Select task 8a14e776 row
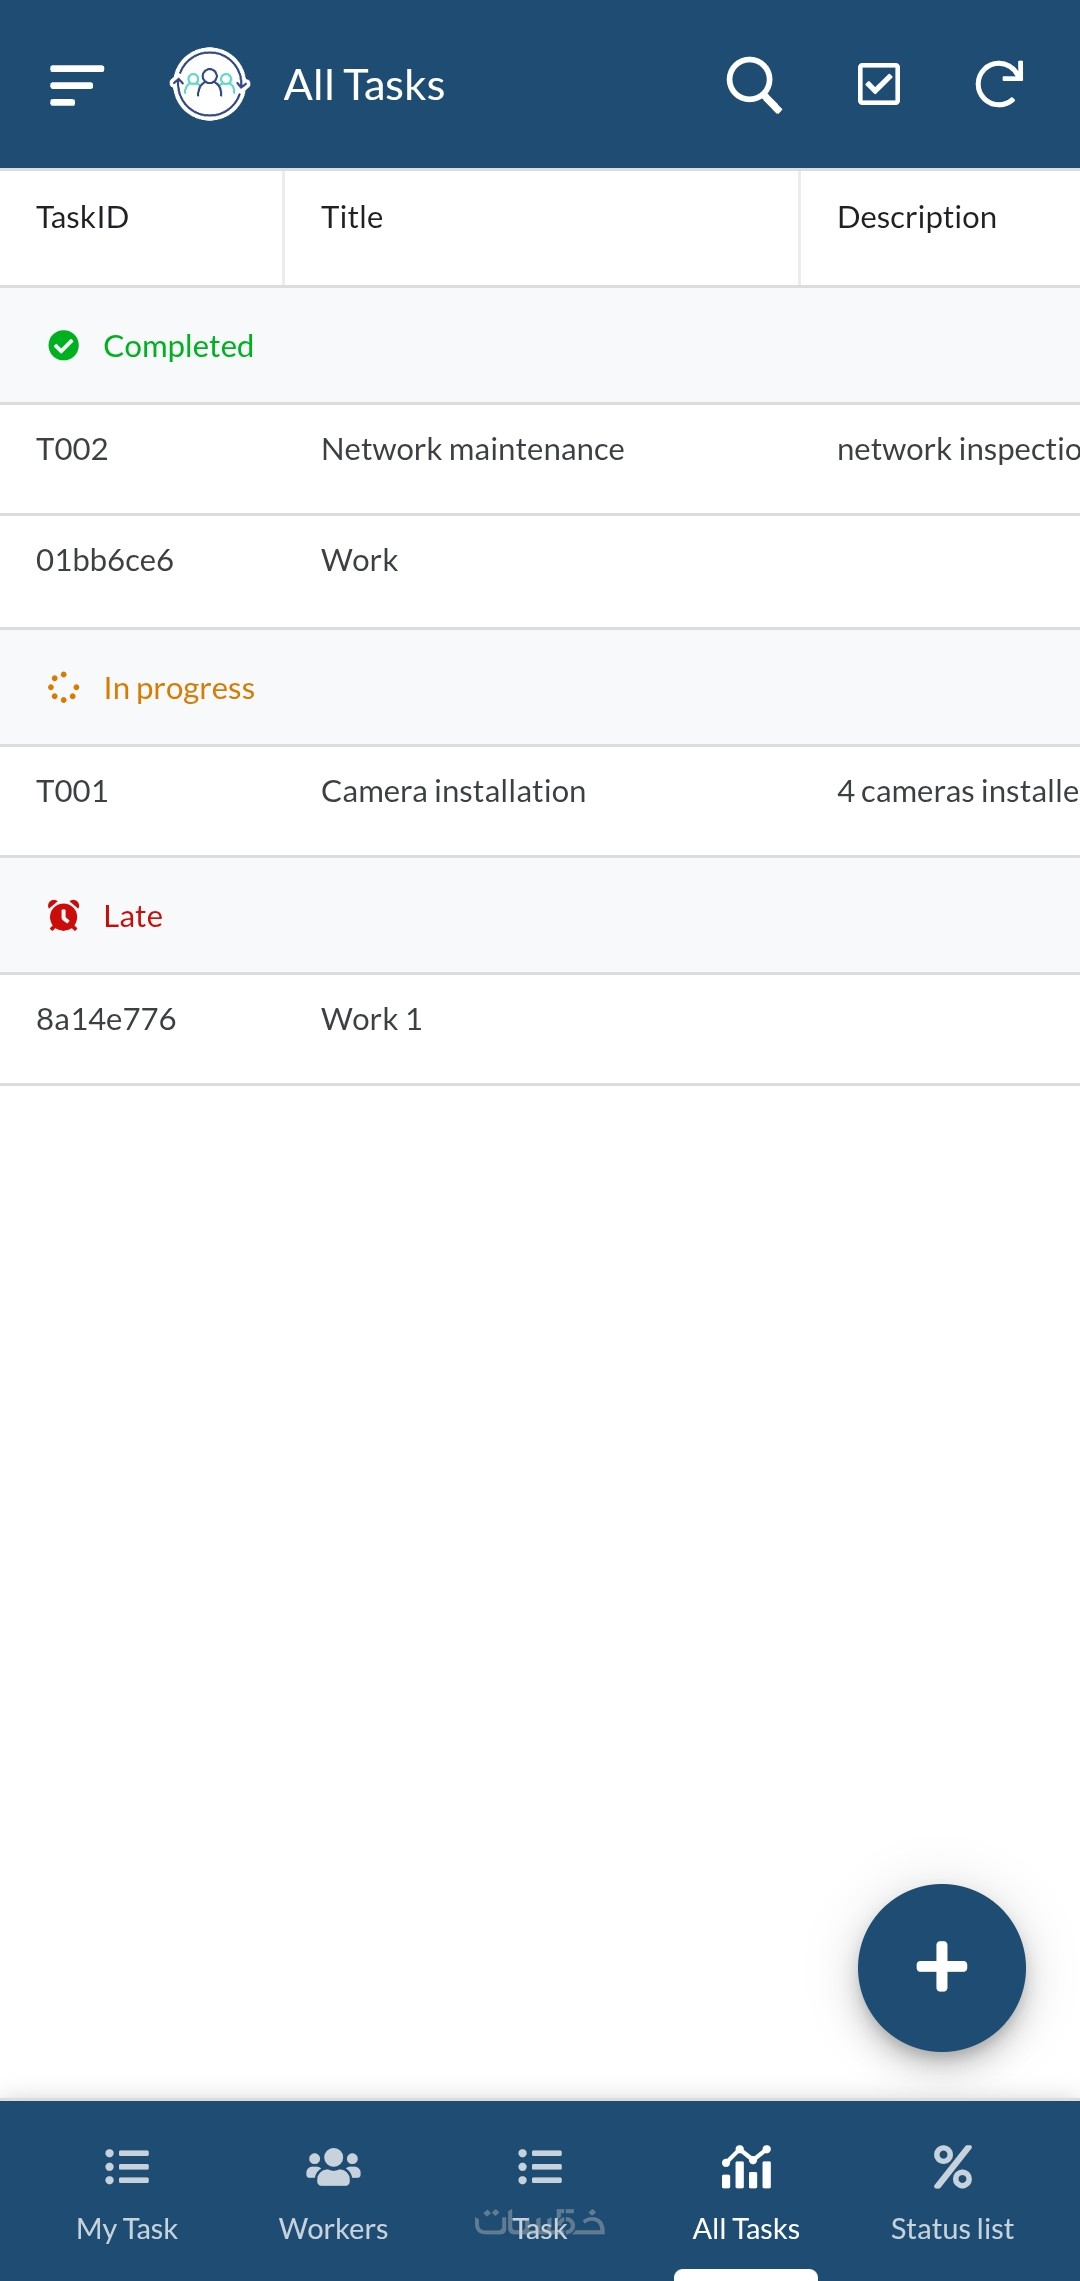The image size is (1080, 2281). pos(106,1020)
